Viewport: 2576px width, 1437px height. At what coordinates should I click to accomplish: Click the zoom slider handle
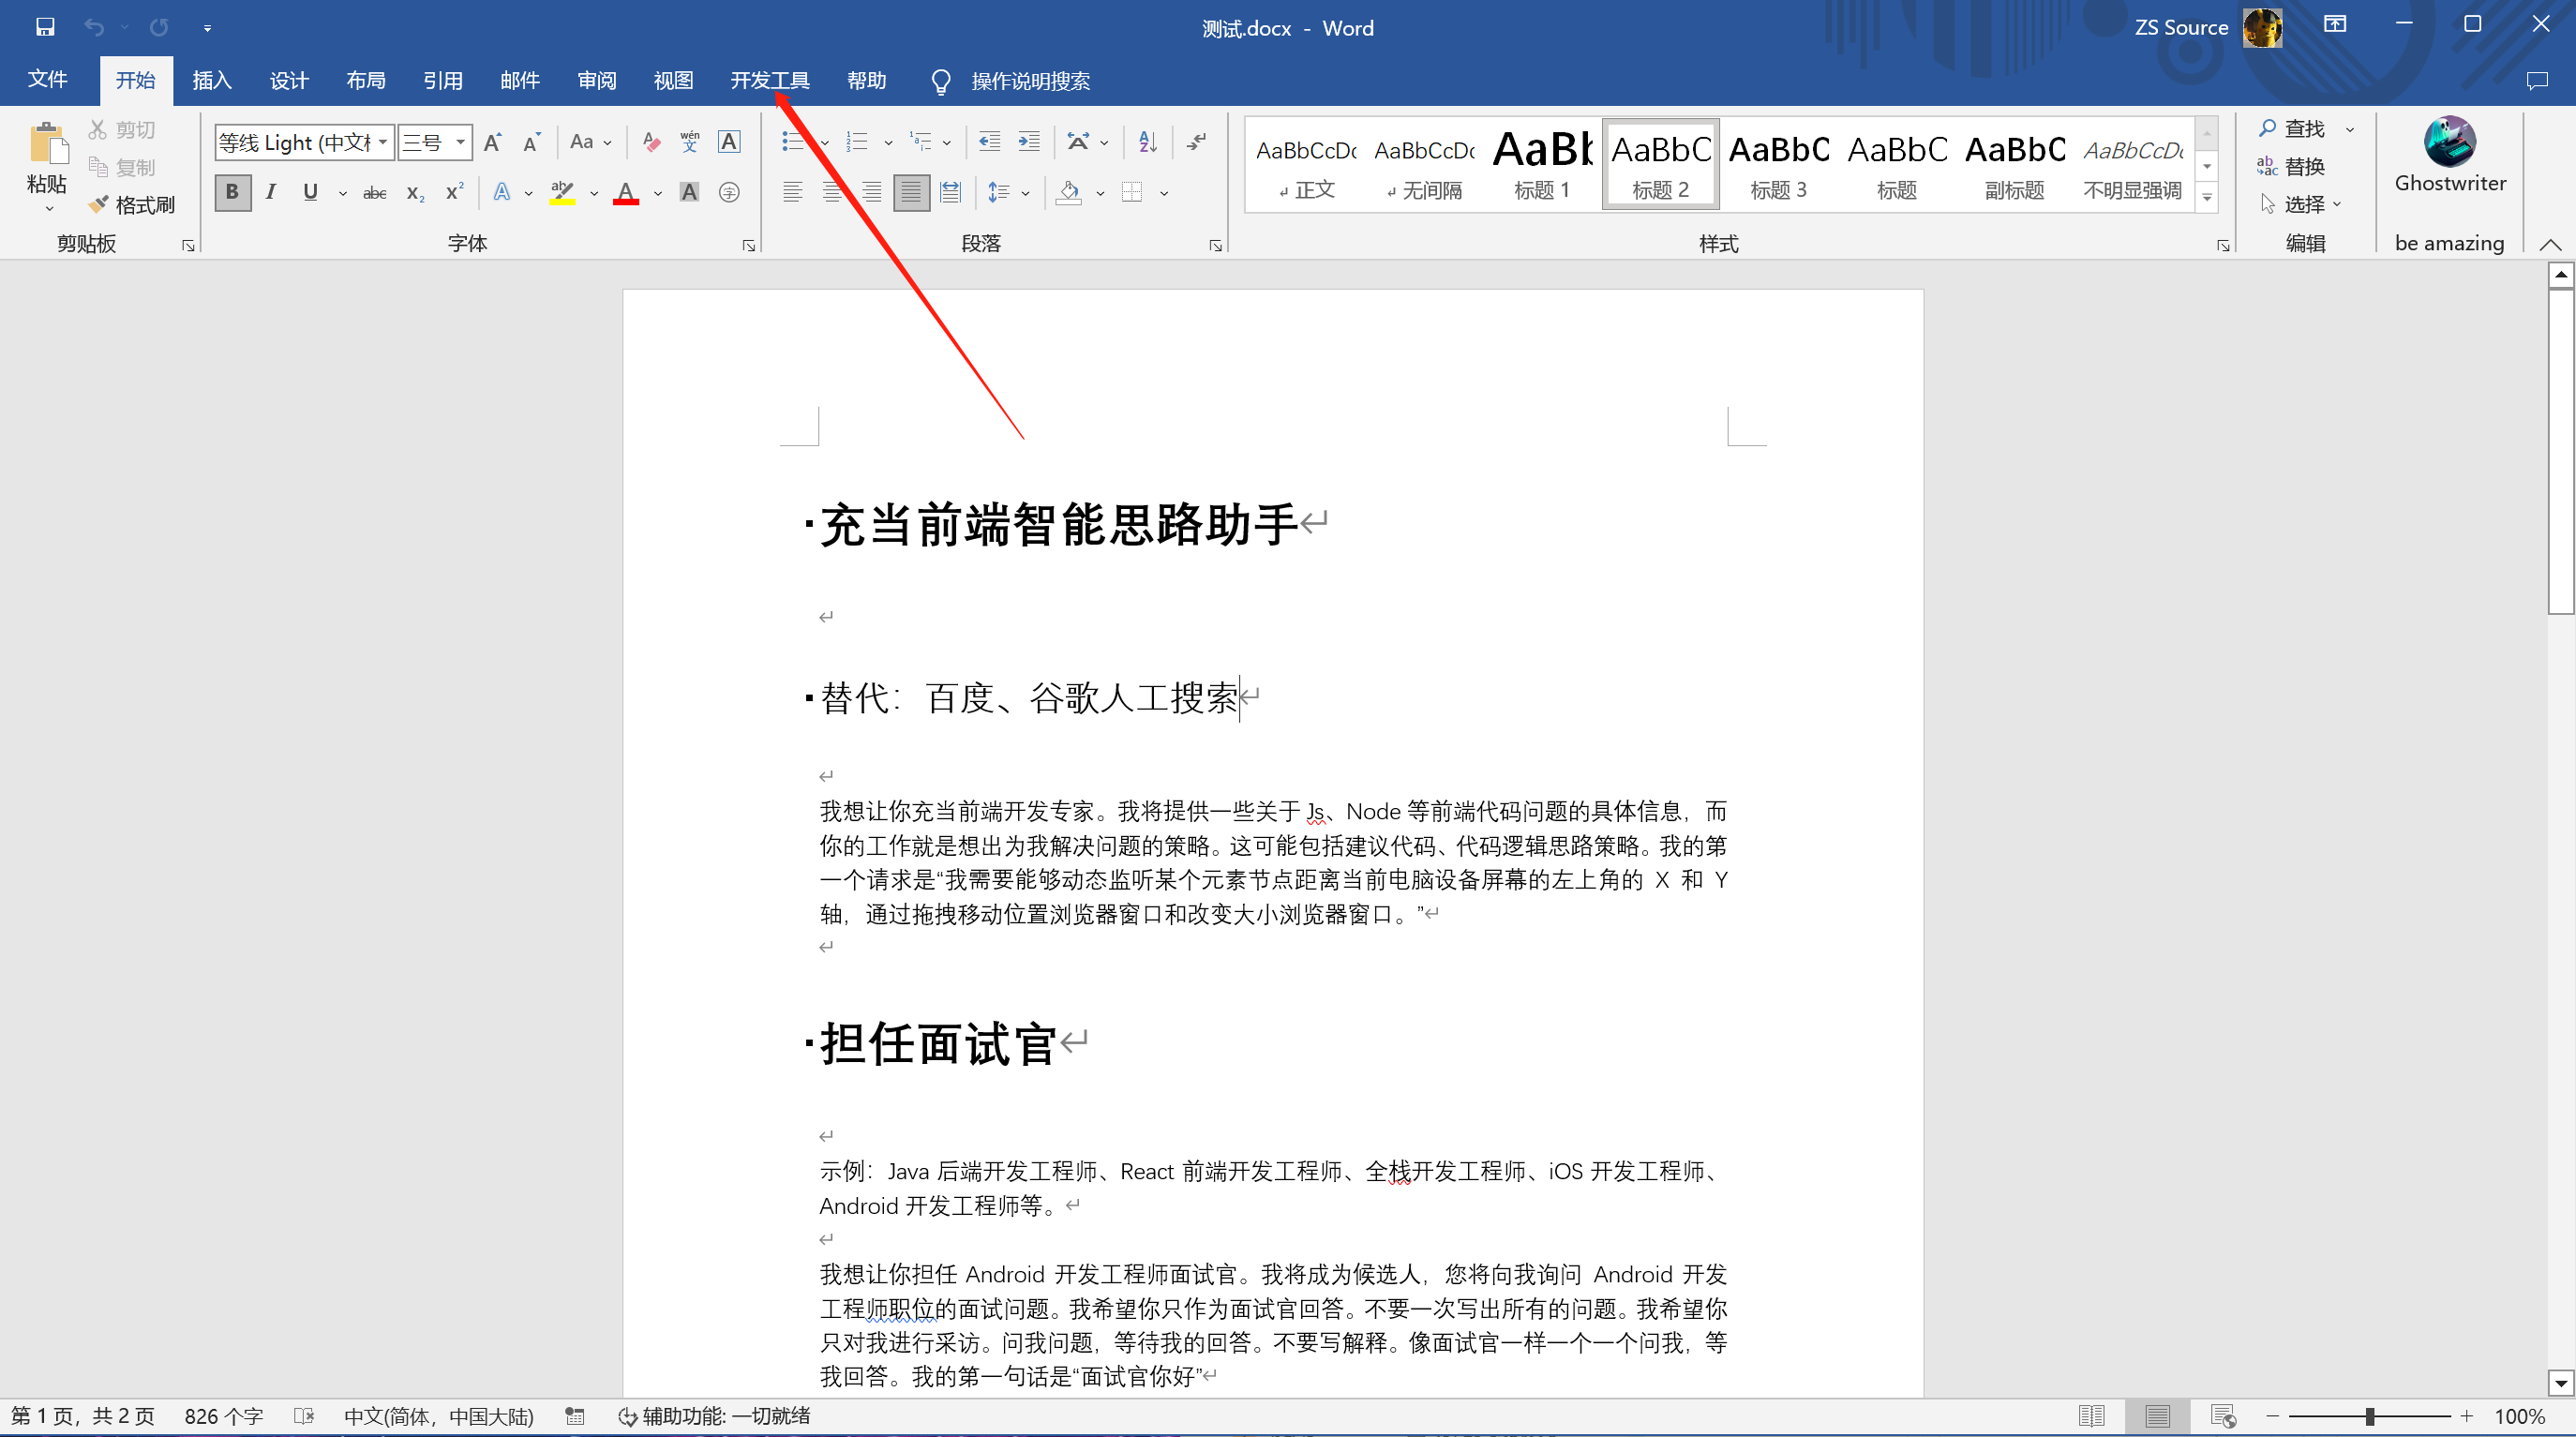point(2369,1416)
